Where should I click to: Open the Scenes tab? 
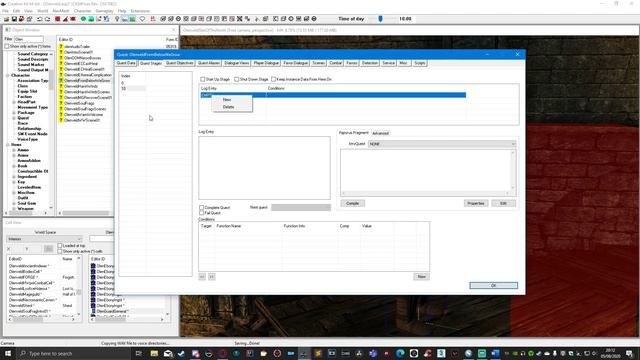tap(318, 63)
